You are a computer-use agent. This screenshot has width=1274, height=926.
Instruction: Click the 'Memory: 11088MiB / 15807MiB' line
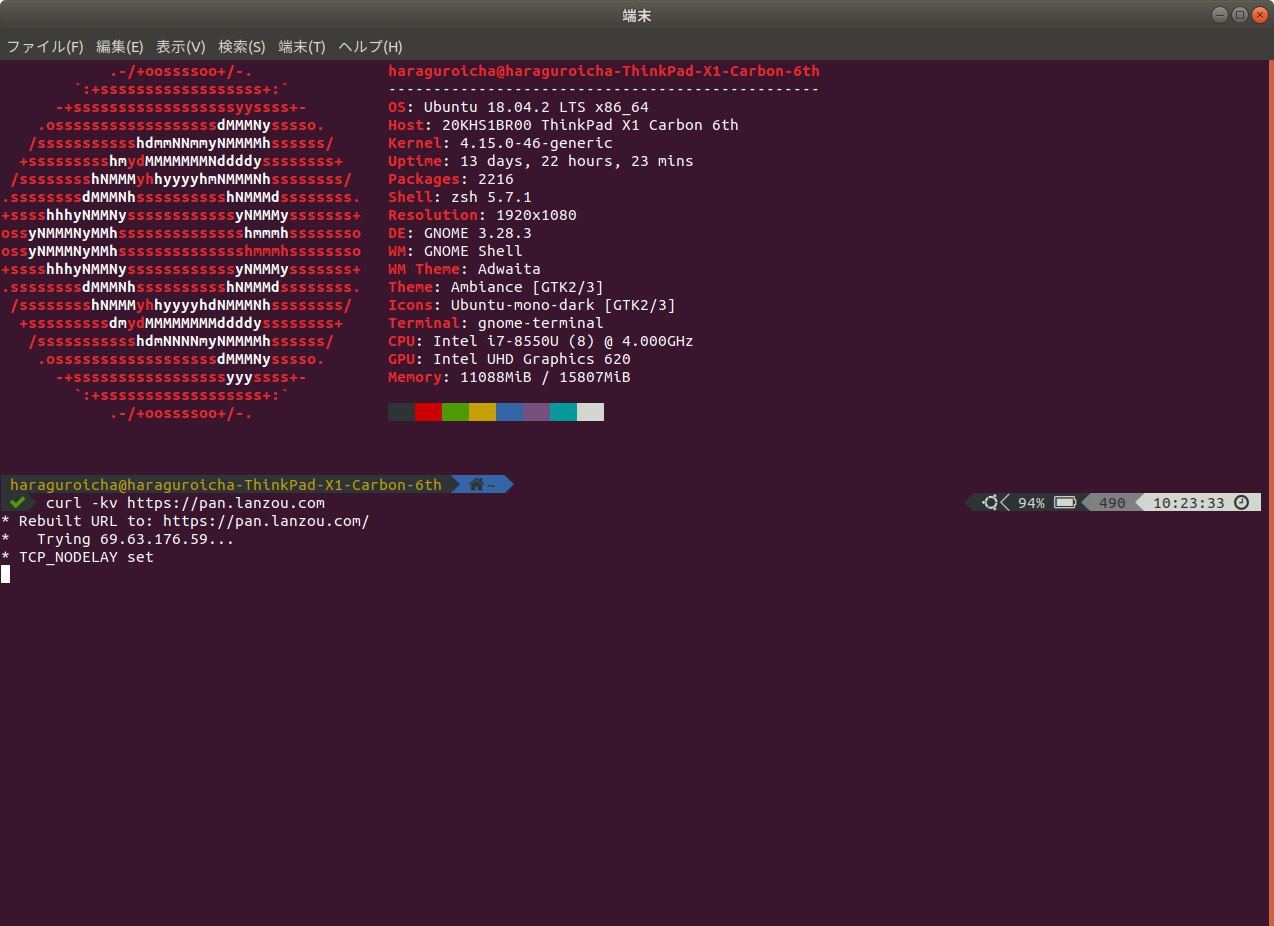pos(509,377)
